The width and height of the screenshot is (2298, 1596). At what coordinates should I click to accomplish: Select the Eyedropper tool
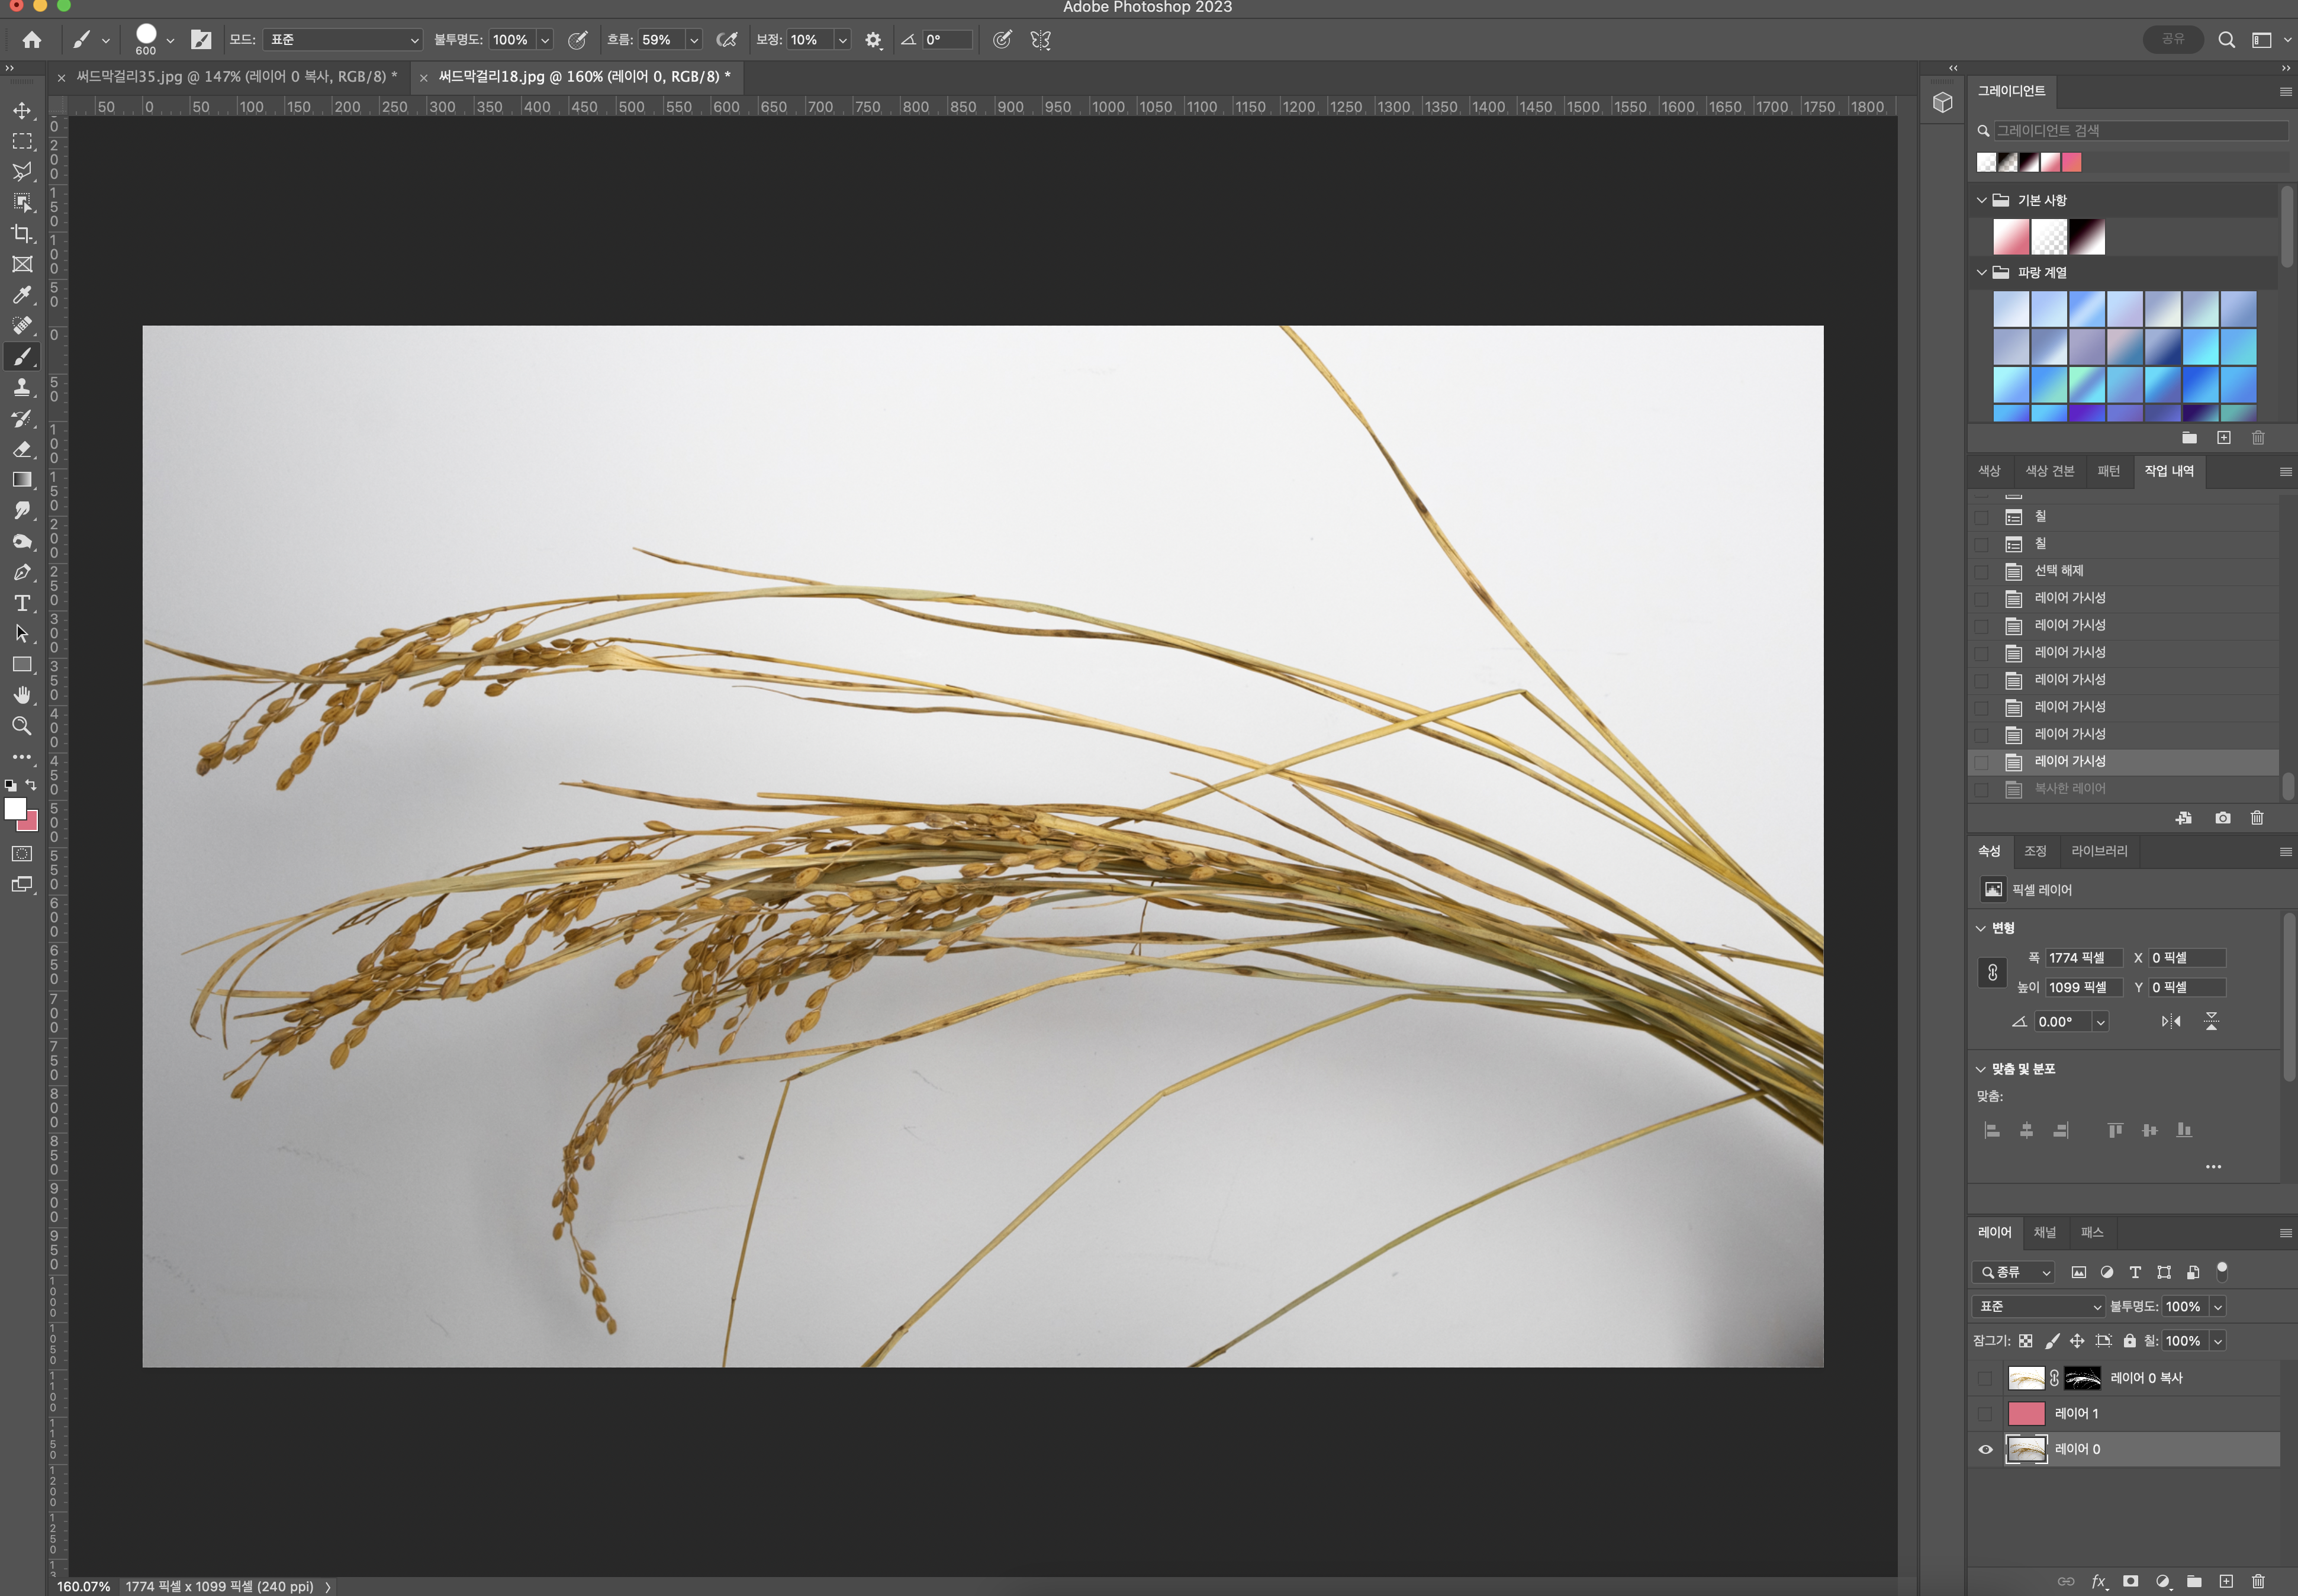[x=22, y=295]
